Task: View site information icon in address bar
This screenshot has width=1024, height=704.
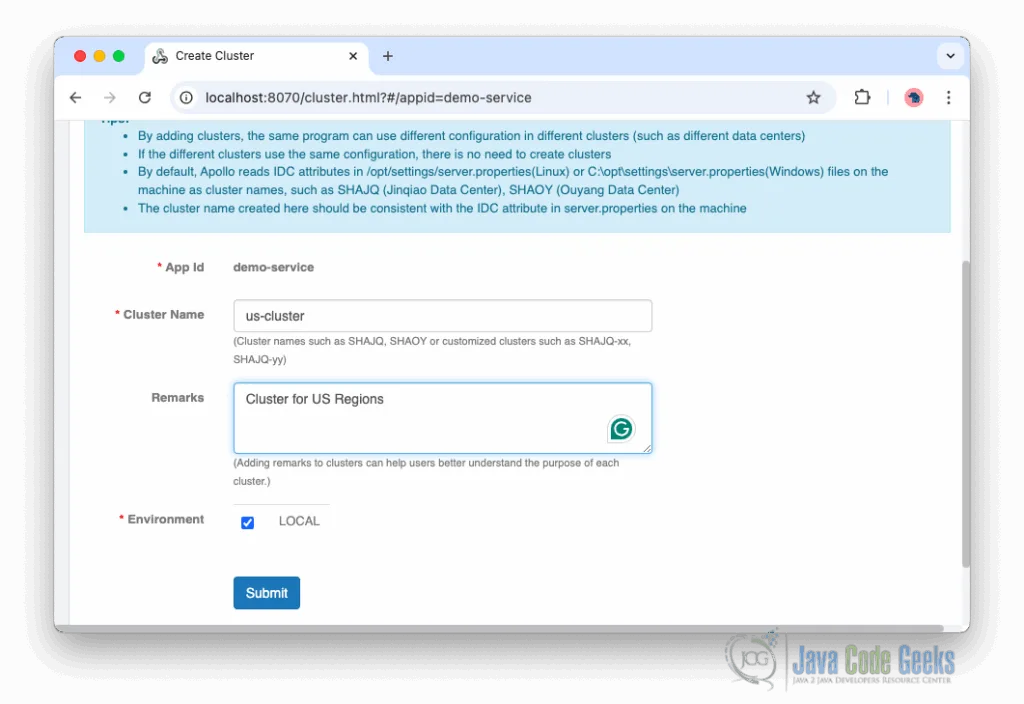Action: pos(186,97)
